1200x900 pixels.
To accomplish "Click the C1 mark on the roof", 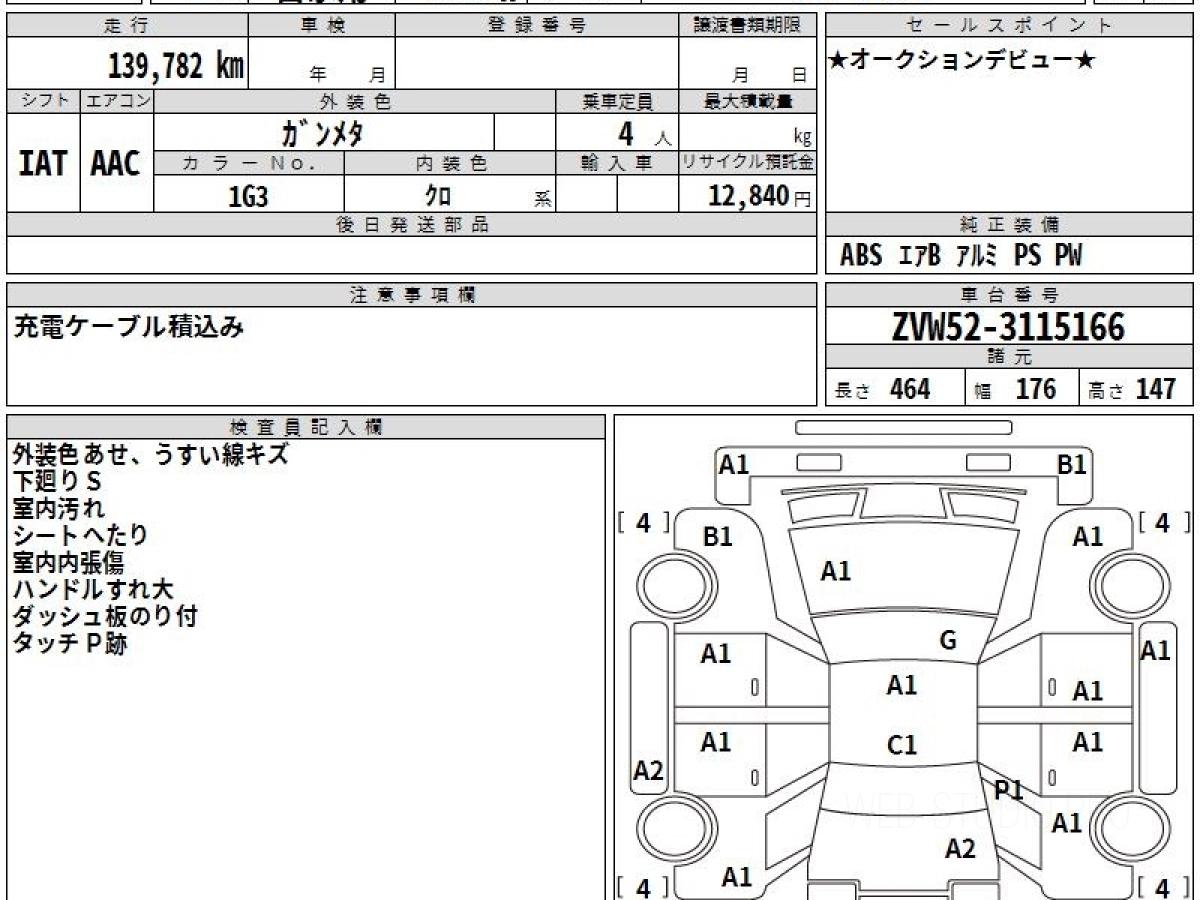I will [902, 745].
